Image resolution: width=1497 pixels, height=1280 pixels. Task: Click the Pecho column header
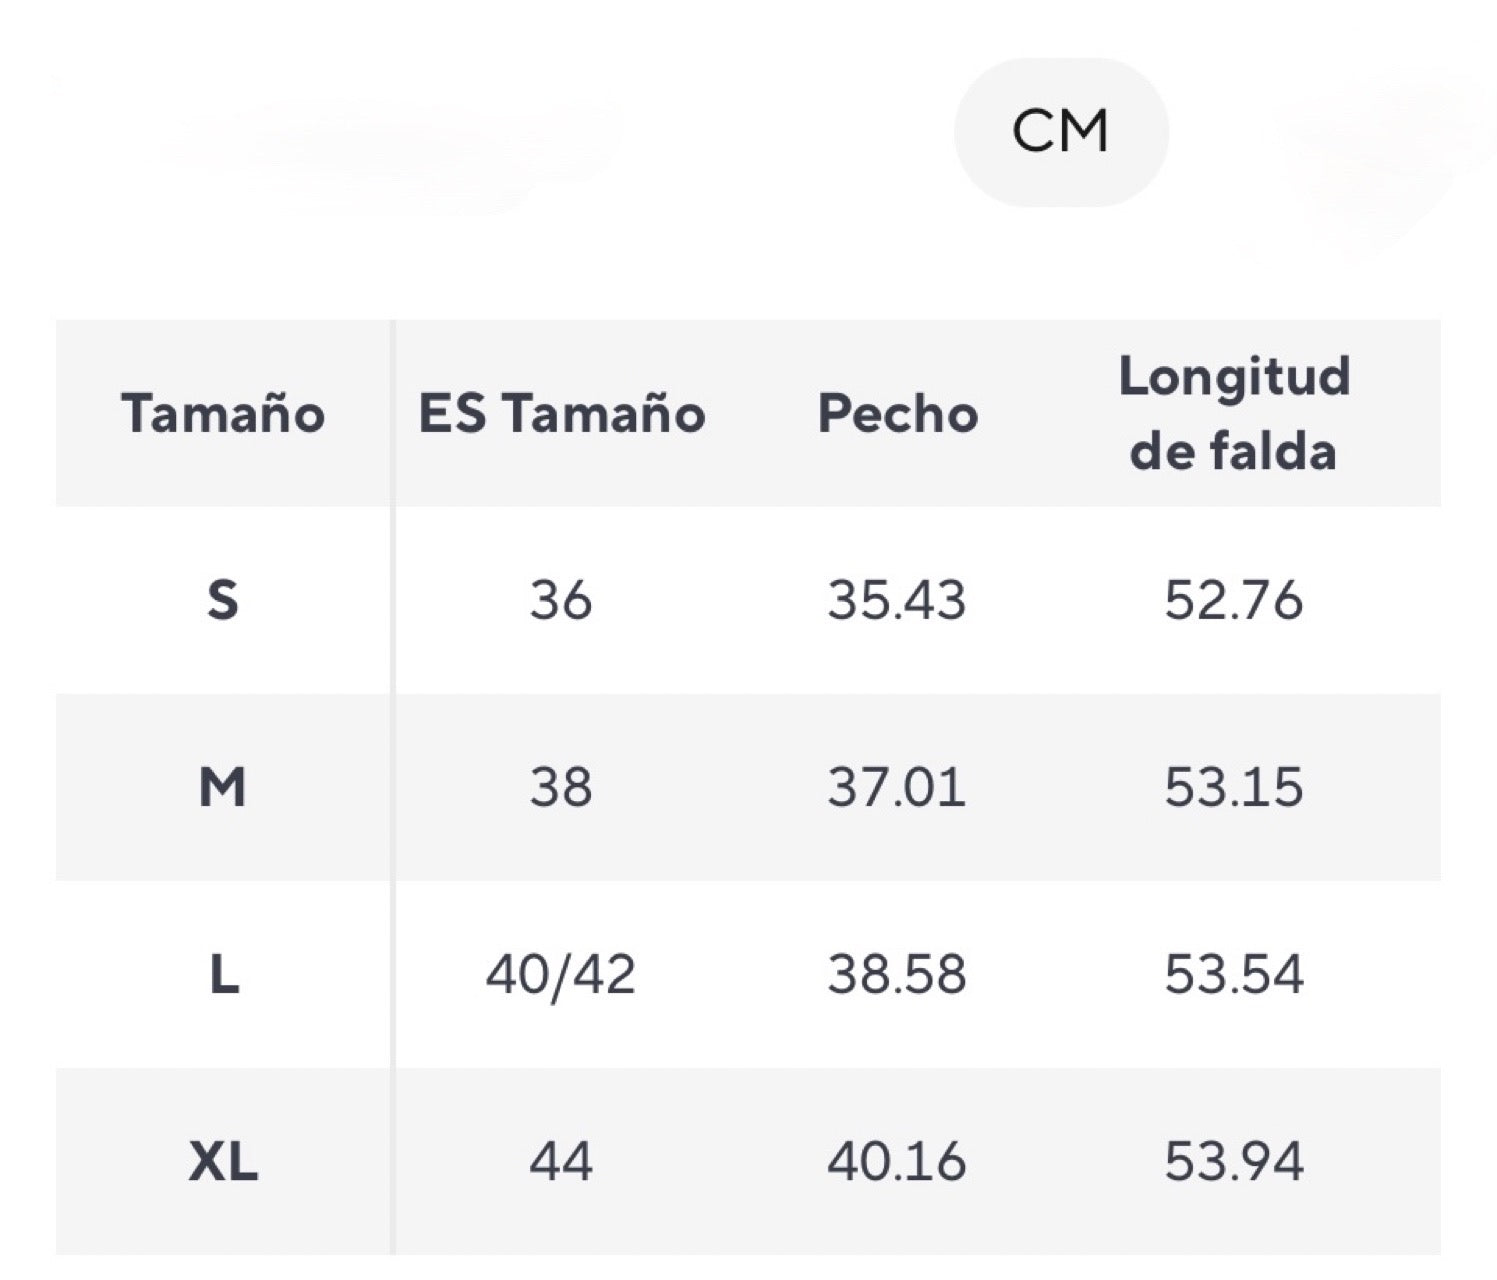pos(897,413)
